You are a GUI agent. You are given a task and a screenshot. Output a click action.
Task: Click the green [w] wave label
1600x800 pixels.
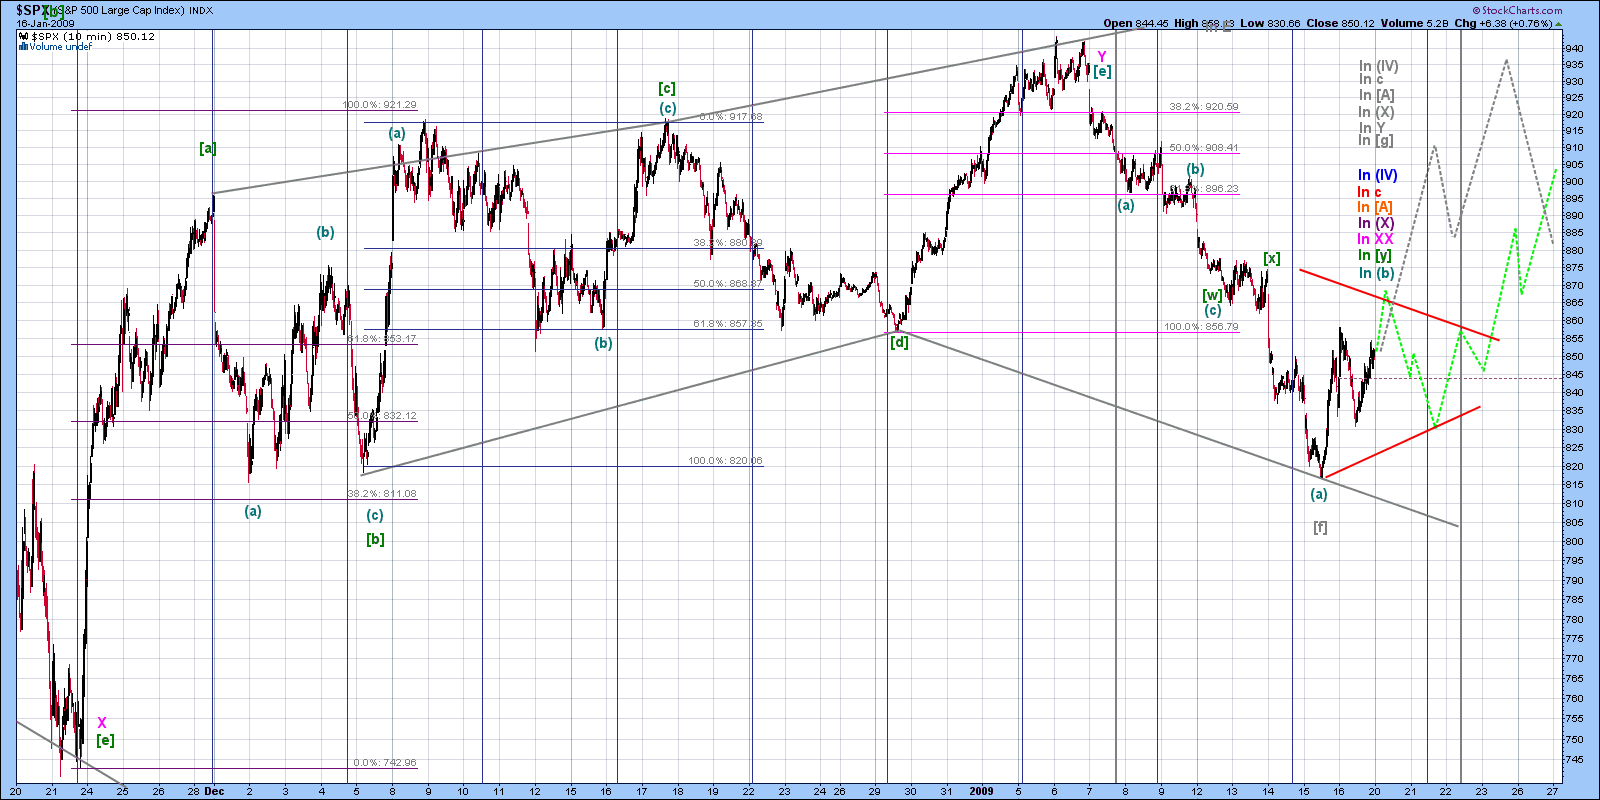point(1212,295)
